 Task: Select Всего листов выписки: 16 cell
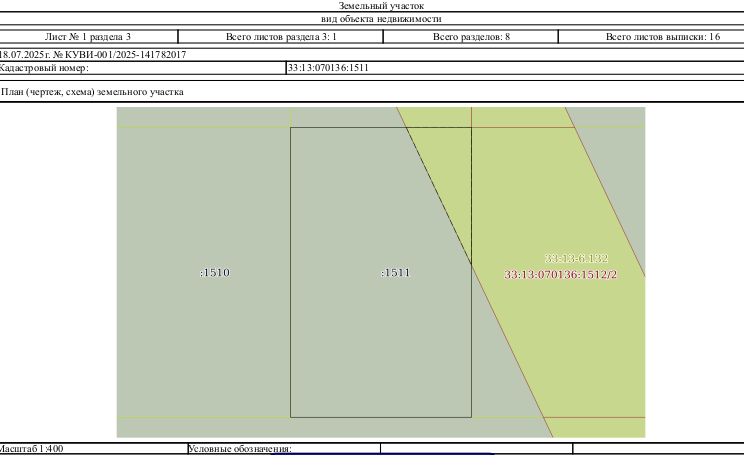click(x=651, y=37)
